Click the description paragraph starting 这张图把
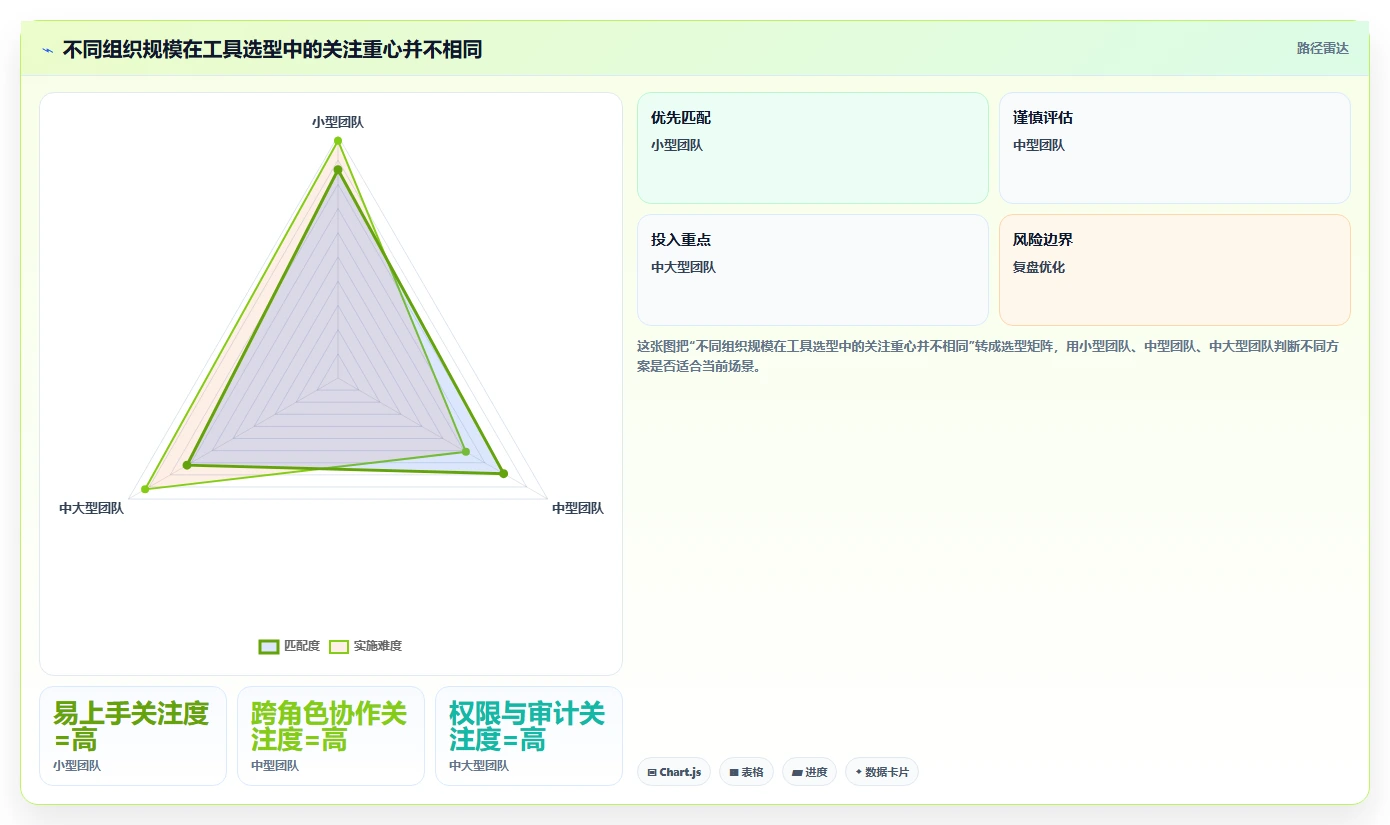This screenshot has width=1390, height=825. 993,356
